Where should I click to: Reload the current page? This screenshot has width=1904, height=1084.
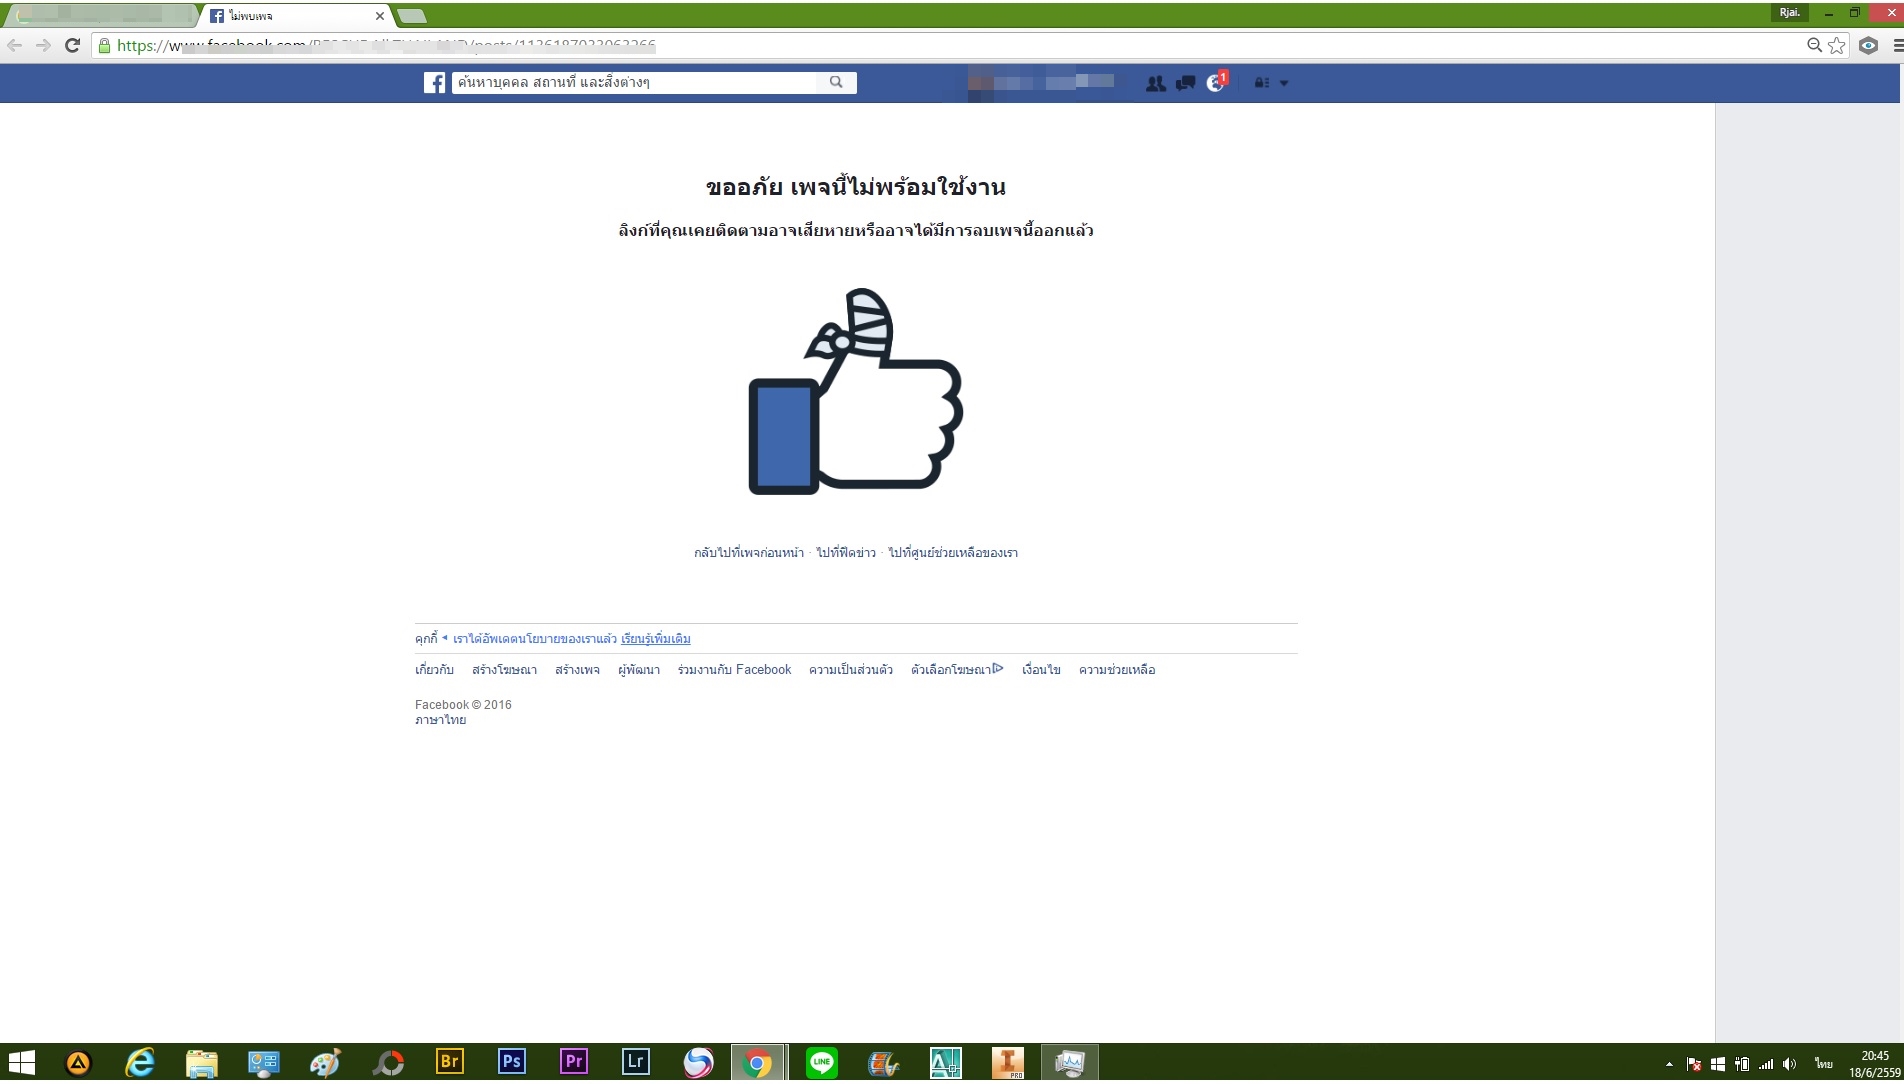(72, 45)
